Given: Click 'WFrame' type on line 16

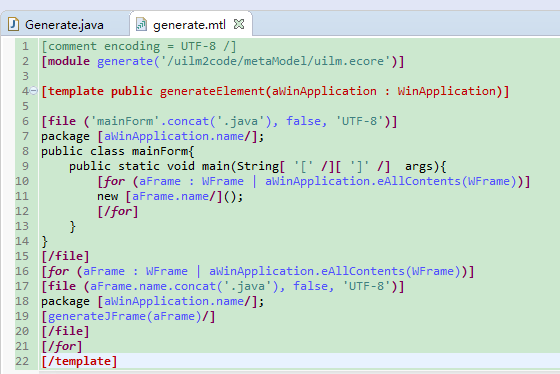Looking at the screenshot, I should point(167,271).
